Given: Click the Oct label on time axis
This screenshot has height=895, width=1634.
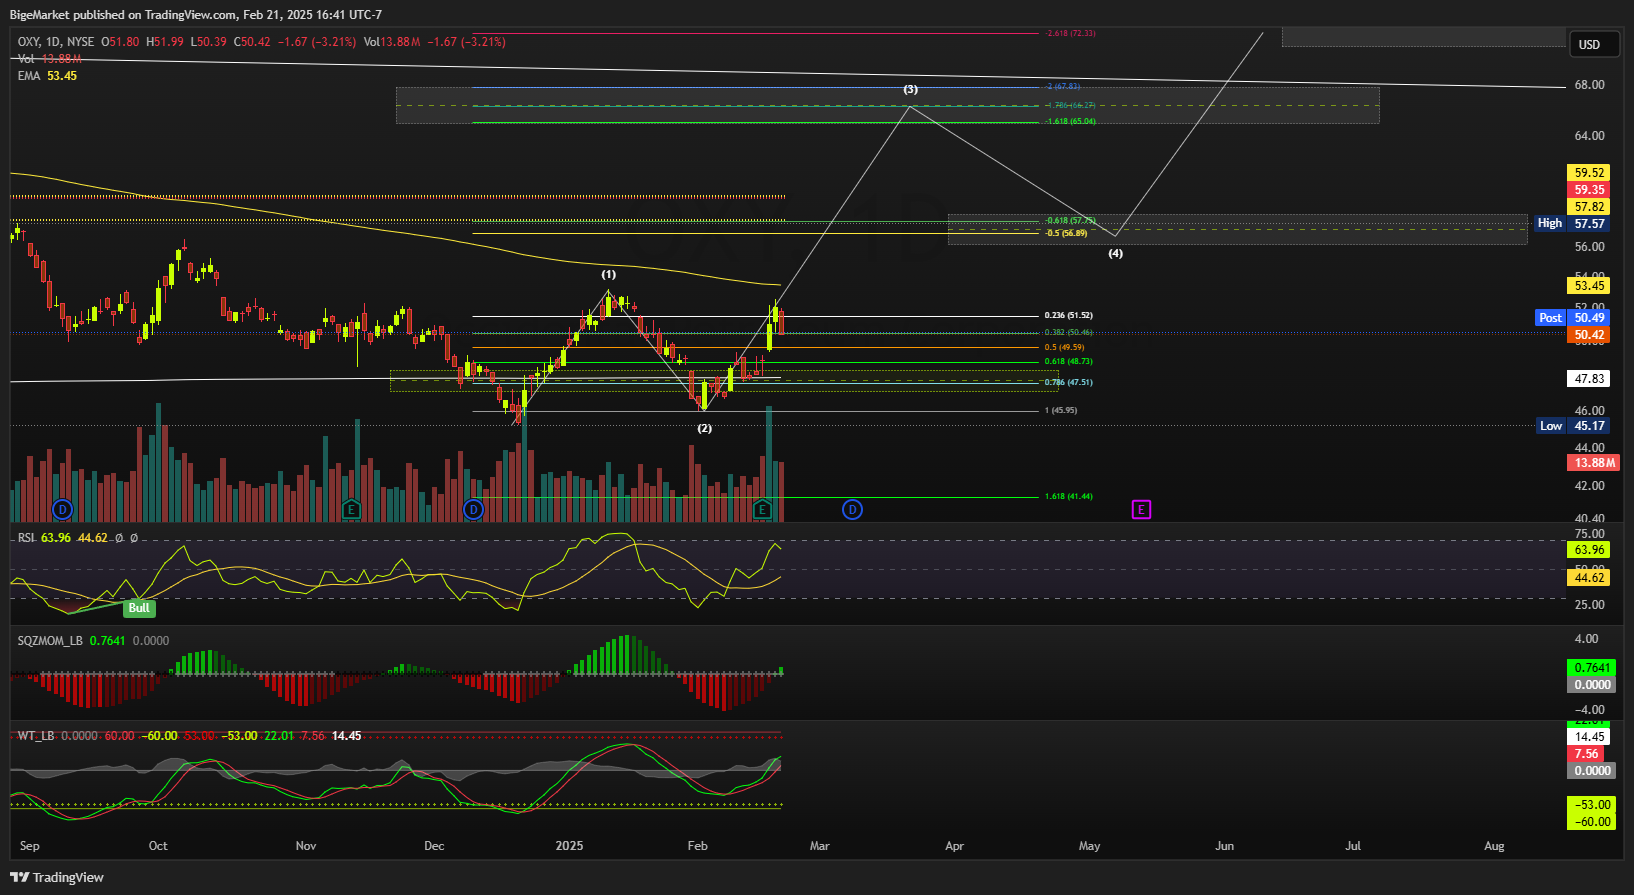Looking at the screenshot, I should click(x=158, y=846).
